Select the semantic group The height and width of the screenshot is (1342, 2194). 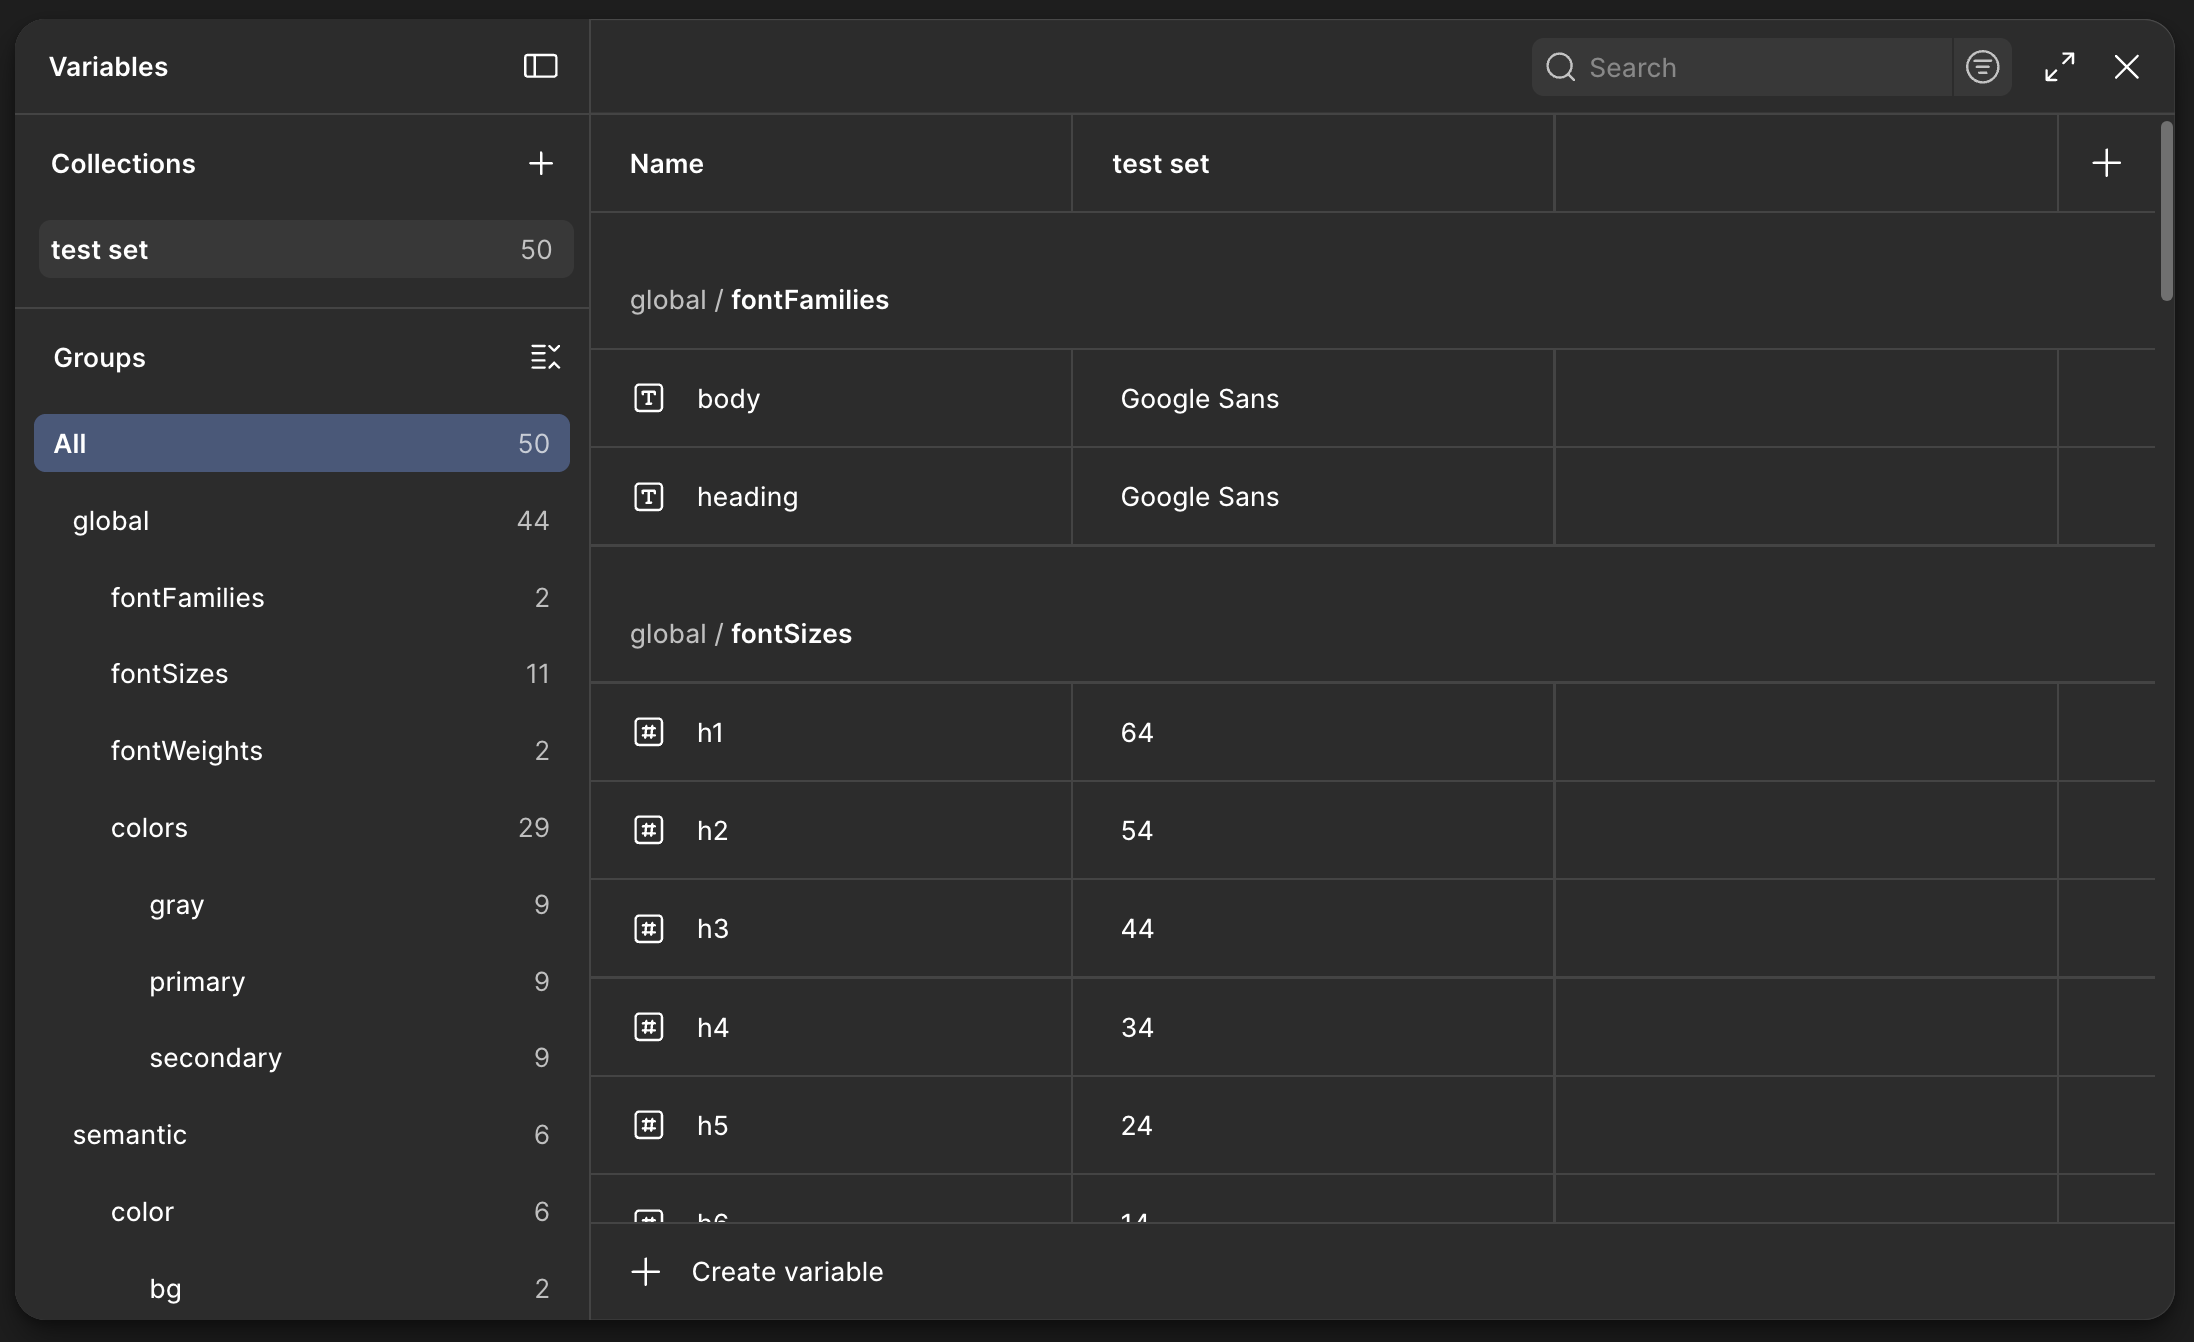click(x=302, y=1134)
